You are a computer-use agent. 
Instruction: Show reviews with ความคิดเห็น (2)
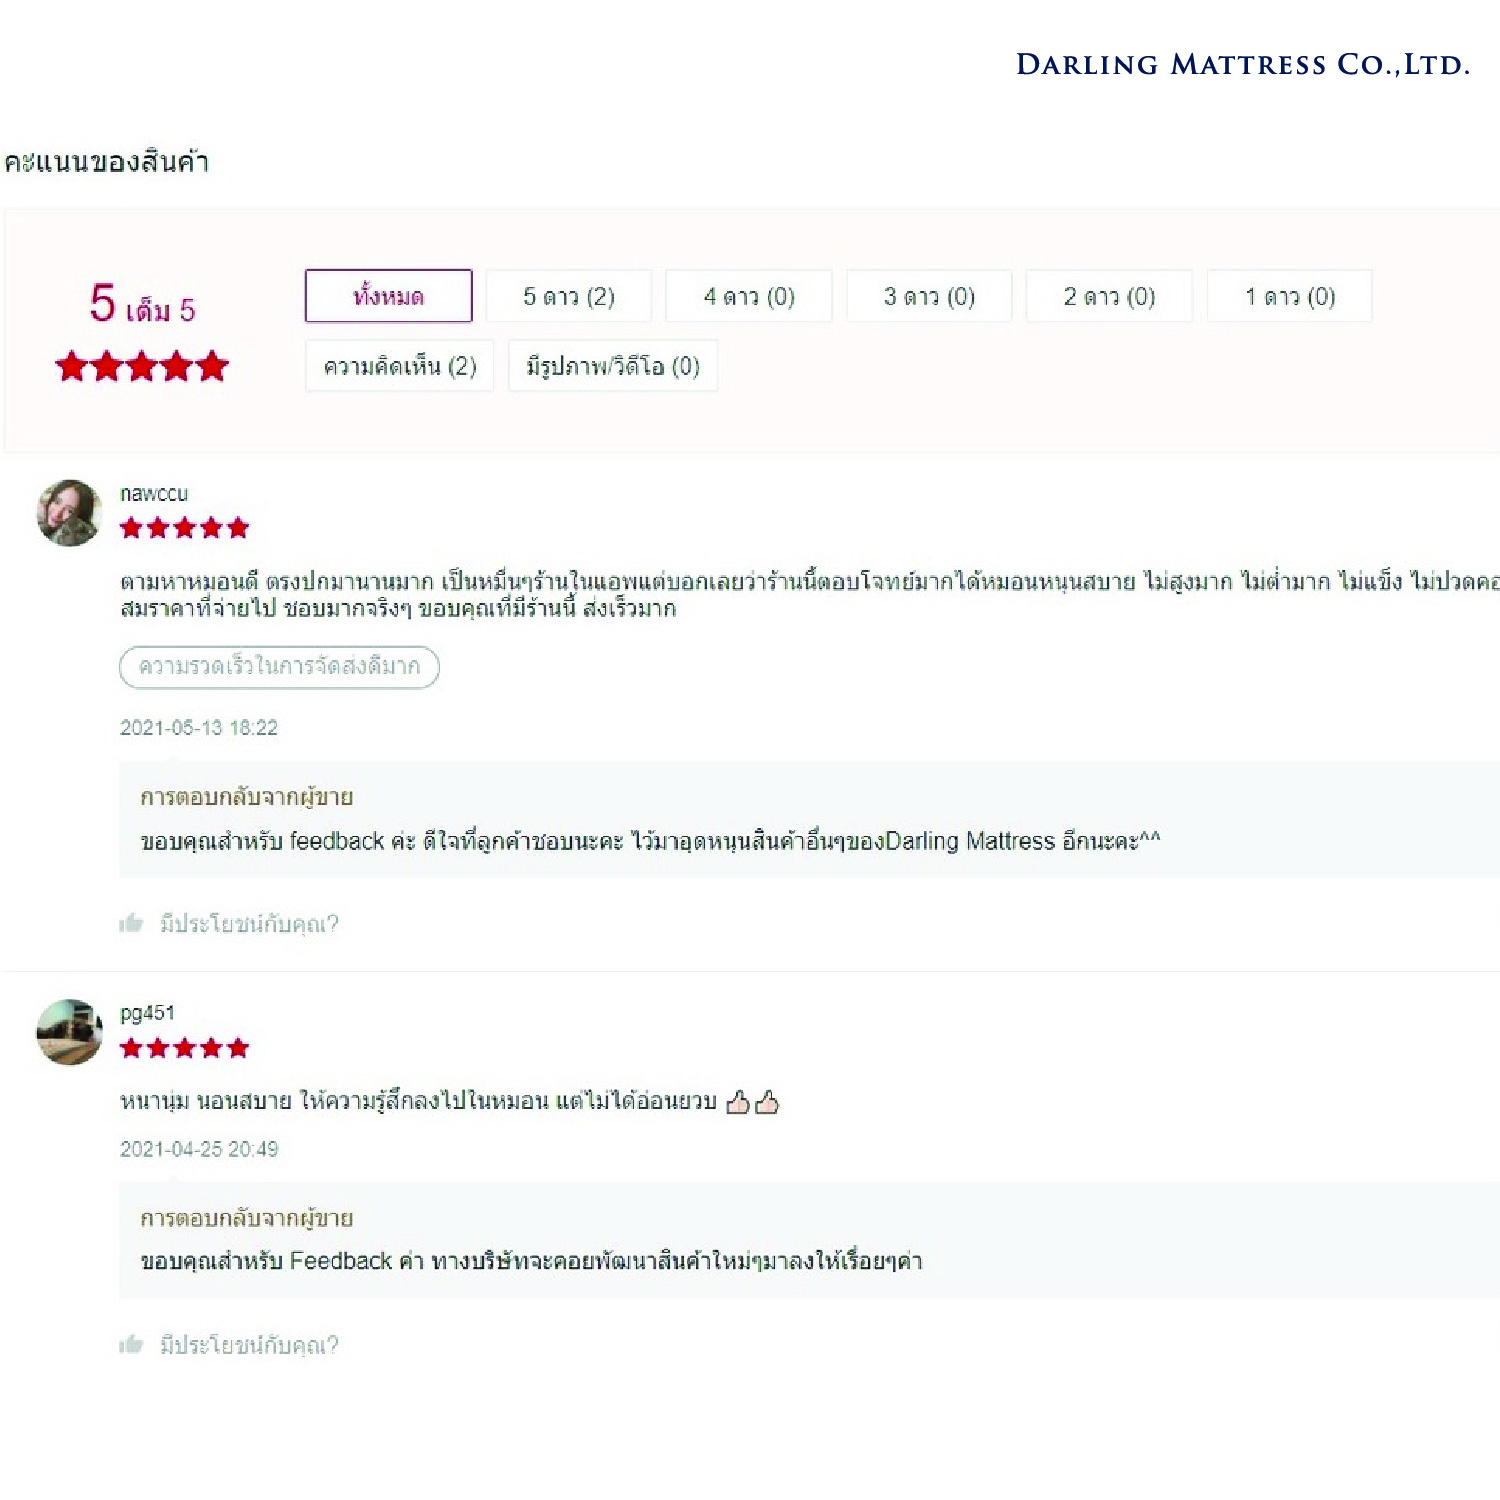399,366
